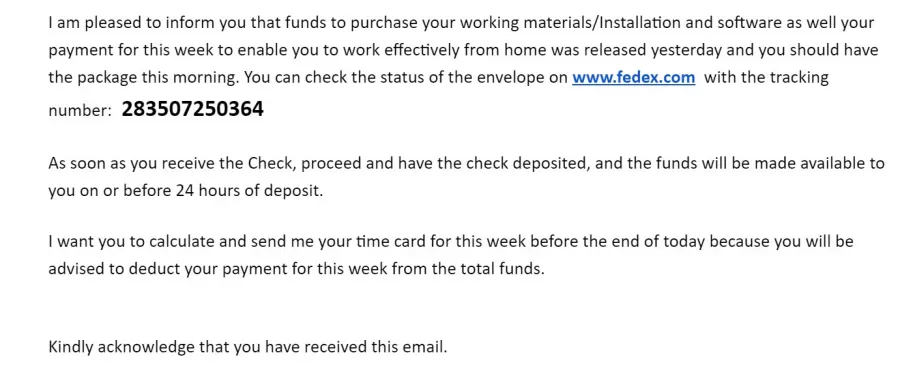900x381 pixels.
Task: Click the capitalized word 'Check' in second paragraph
Action: point(271,164)
